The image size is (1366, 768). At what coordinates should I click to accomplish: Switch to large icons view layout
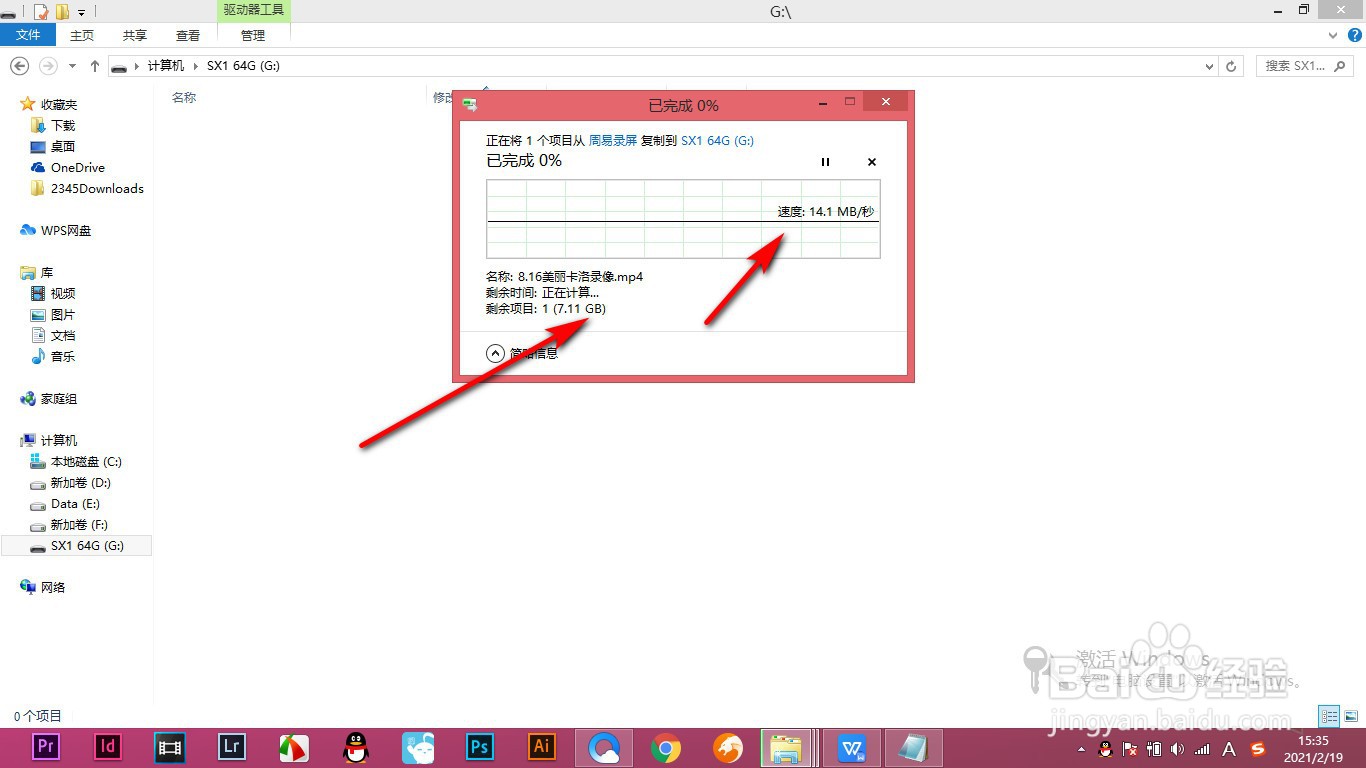(x=1351, y=716)
